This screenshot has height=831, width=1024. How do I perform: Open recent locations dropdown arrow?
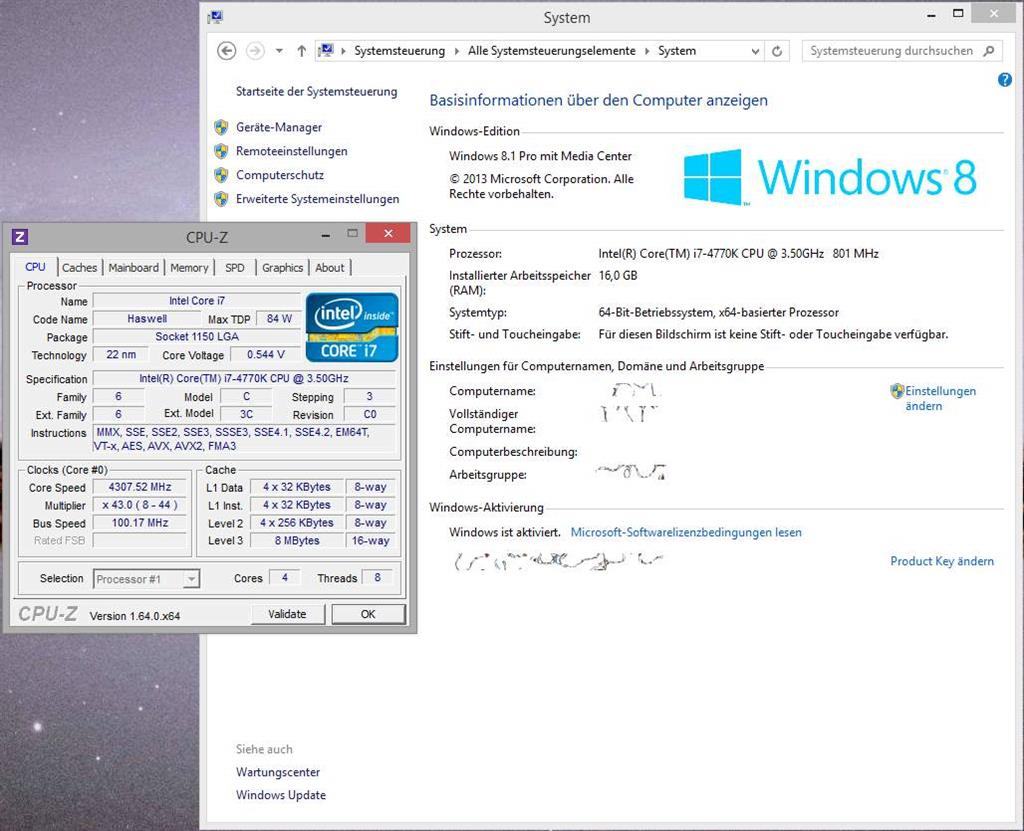279,51
